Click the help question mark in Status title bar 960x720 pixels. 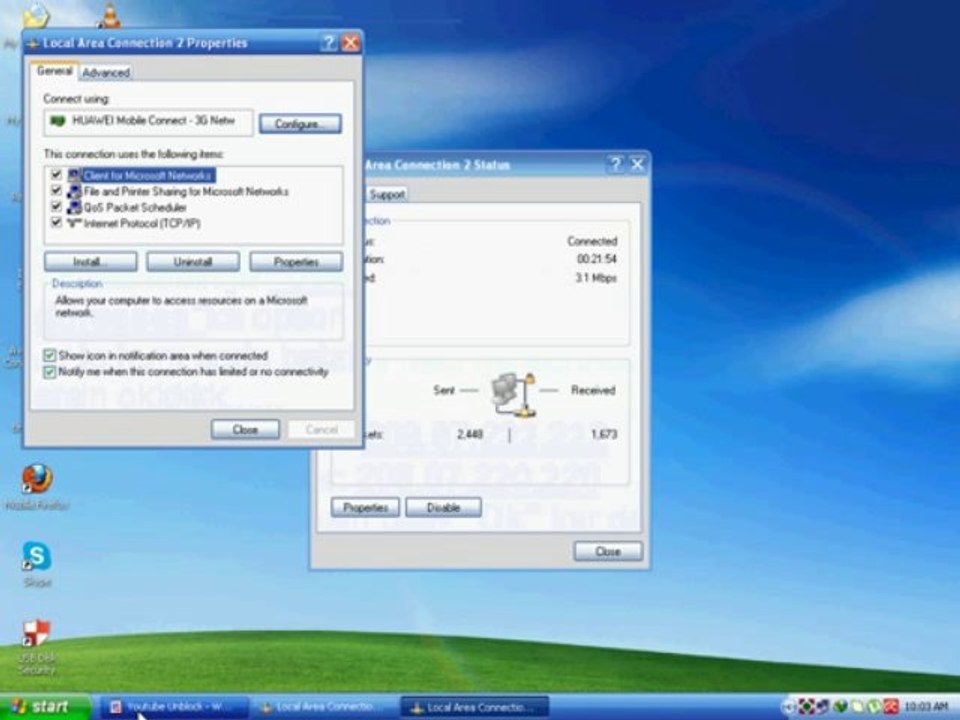click(x=615, y=164)
